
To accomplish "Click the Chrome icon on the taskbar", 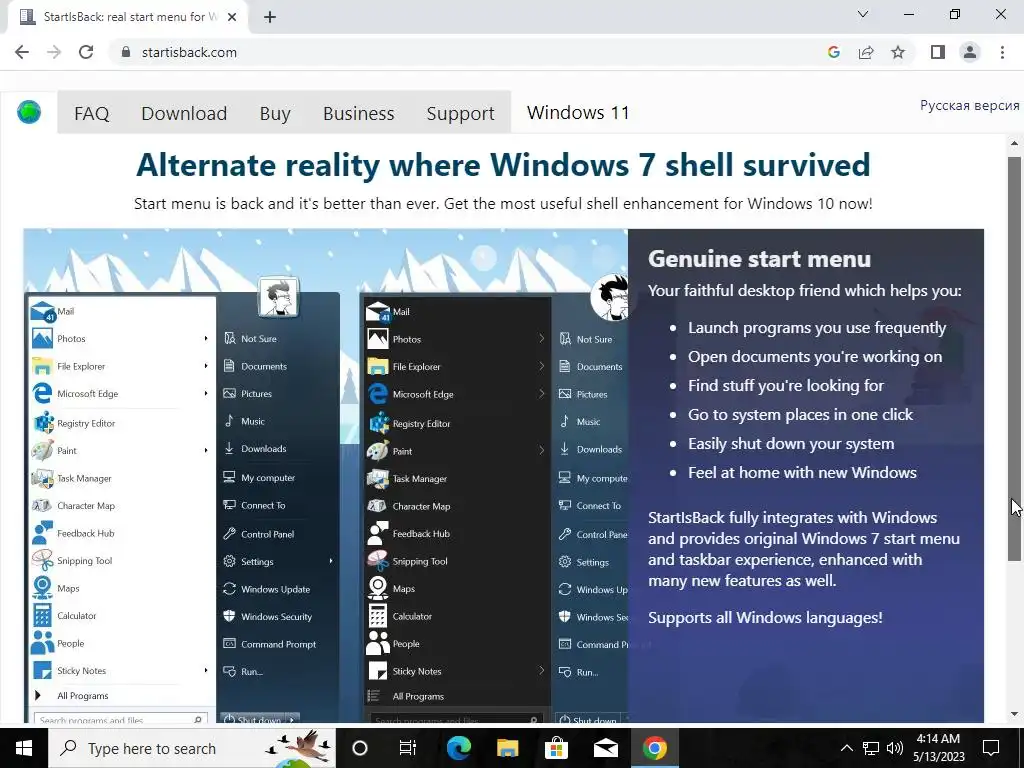I will (654, 748).
